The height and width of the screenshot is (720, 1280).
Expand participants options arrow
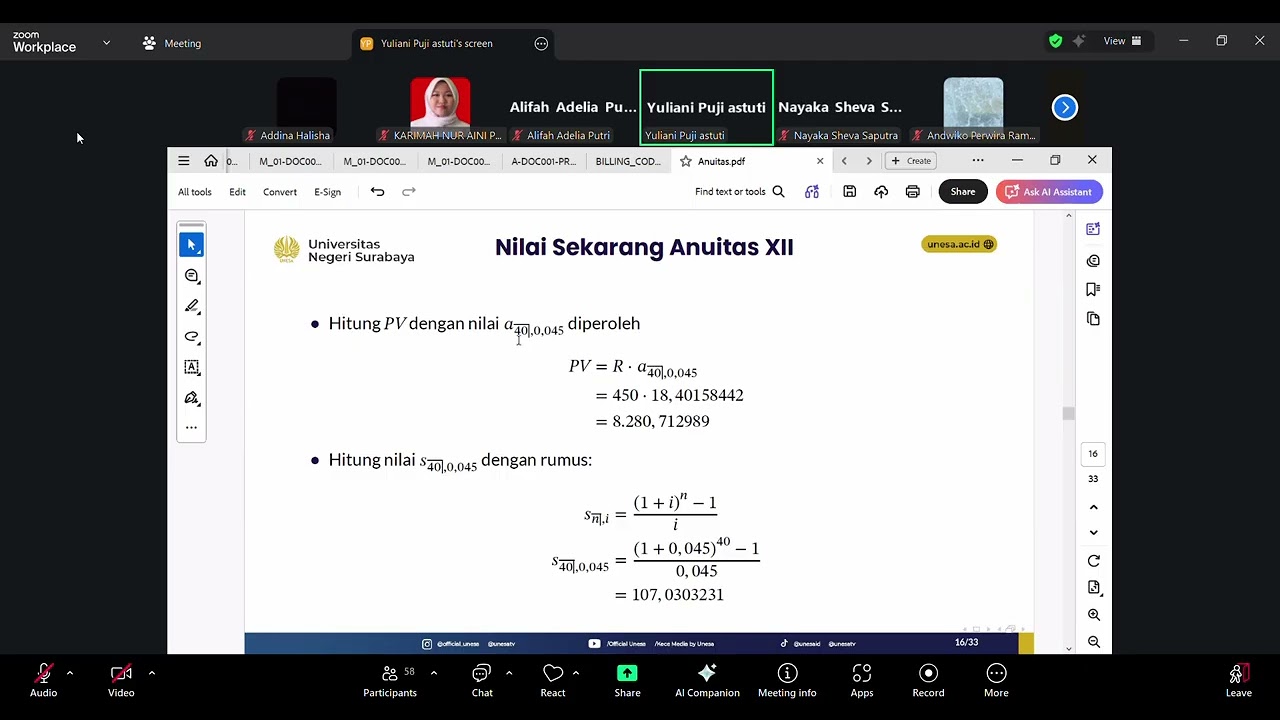click(x=433, y=673)
